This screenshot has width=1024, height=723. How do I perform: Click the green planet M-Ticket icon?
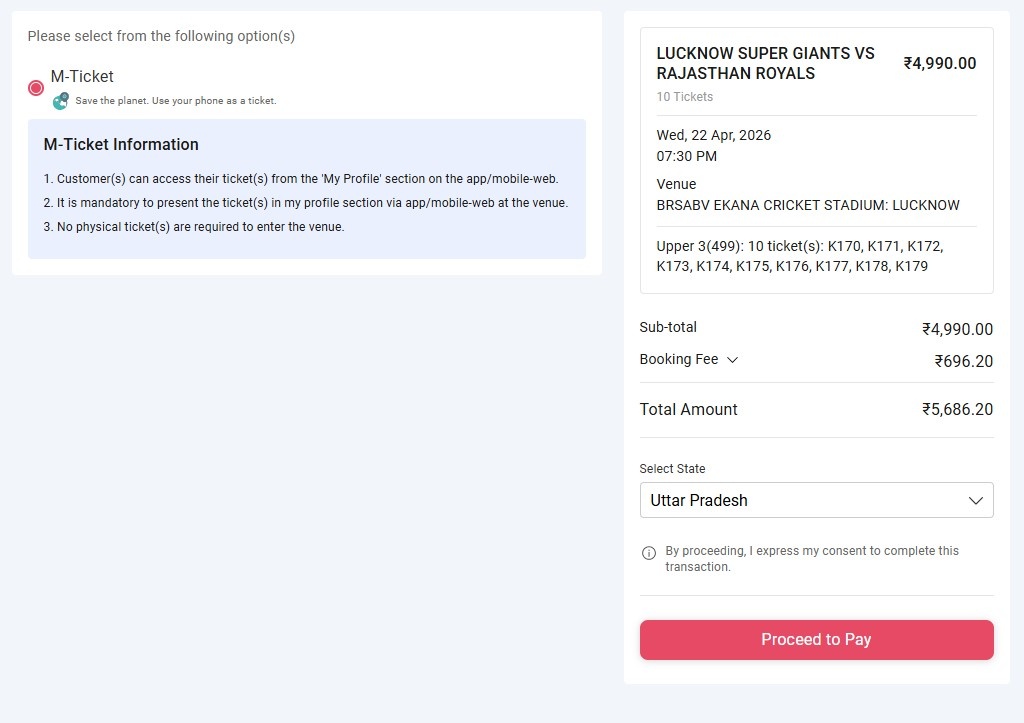(61, 100)
